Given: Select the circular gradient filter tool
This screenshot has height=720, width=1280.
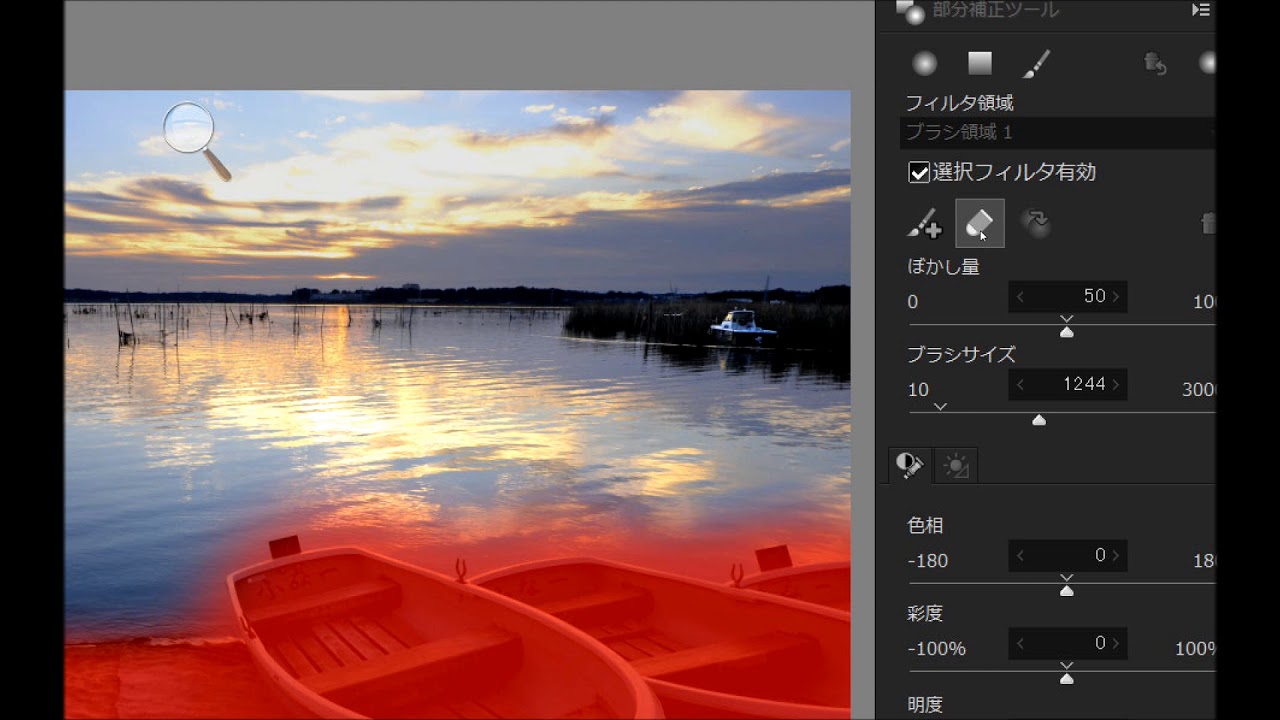Looking at the screenshot, I should click(925, 63).
